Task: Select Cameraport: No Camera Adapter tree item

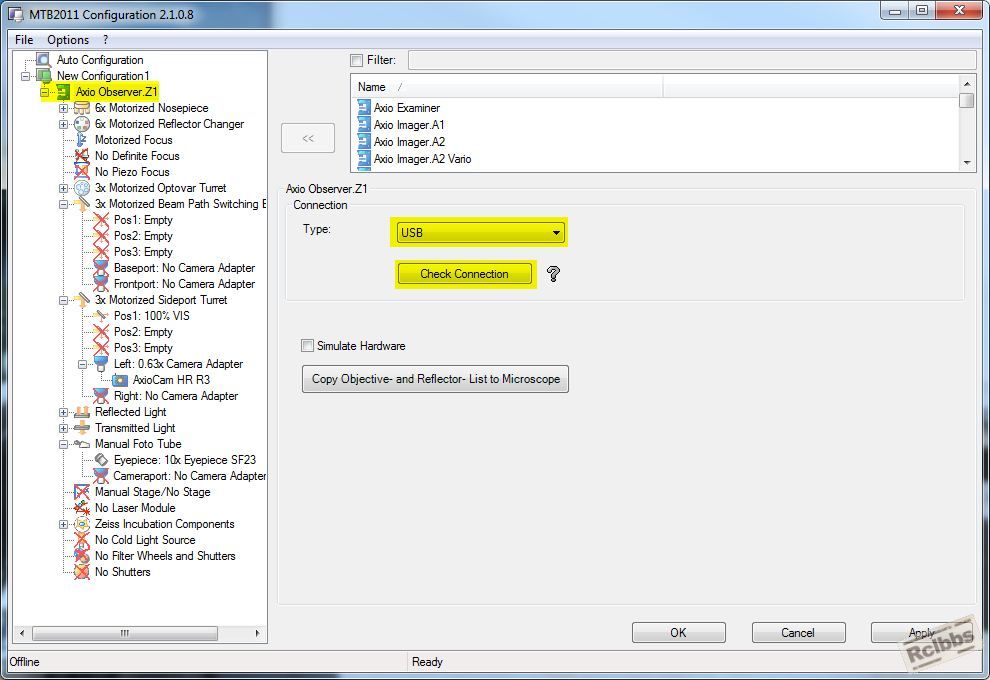Action: click(189, 476)
